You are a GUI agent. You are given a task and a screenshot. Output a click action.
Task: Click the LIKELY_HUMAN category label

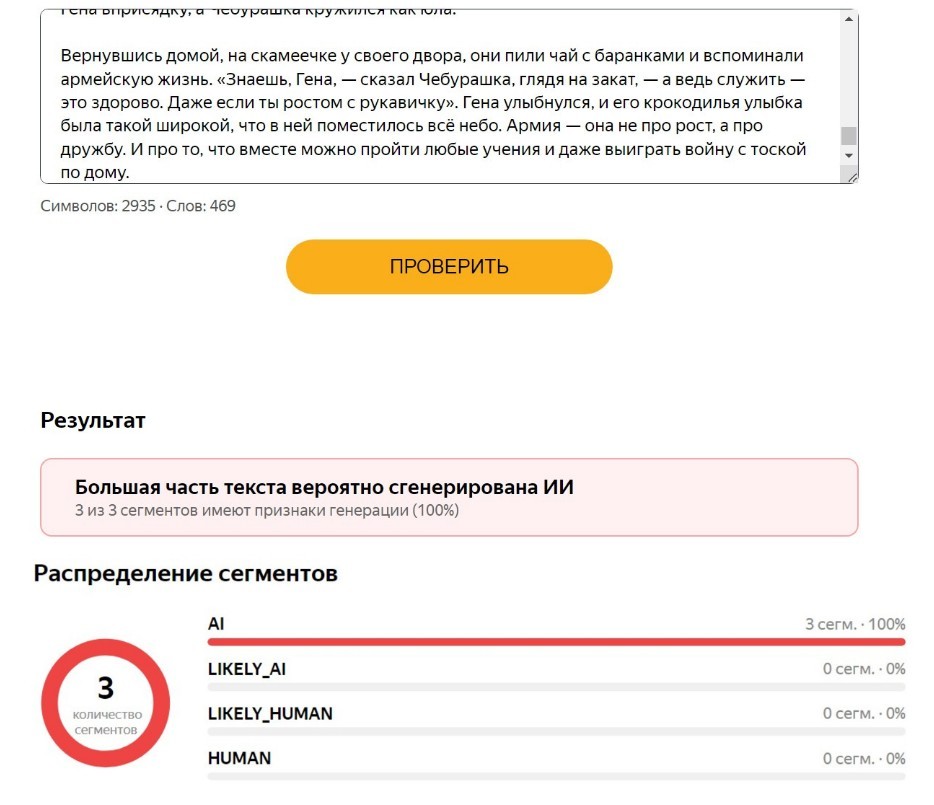pos(270,713)
